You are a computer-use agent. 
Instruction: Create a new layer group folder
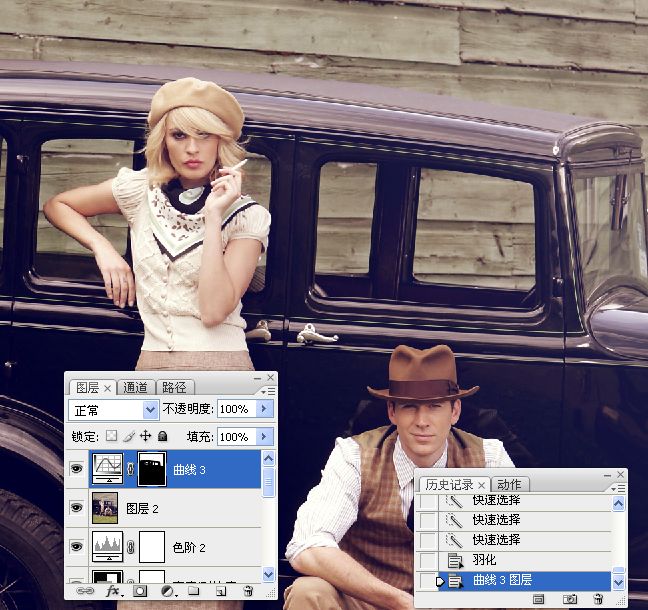point(193,591)
